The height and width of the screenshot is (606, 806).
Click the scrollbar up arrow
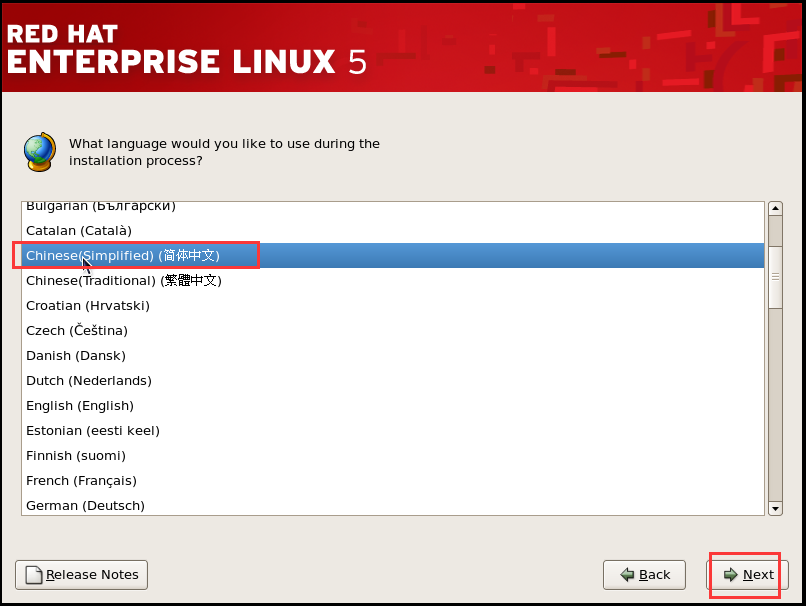point(775,208)
